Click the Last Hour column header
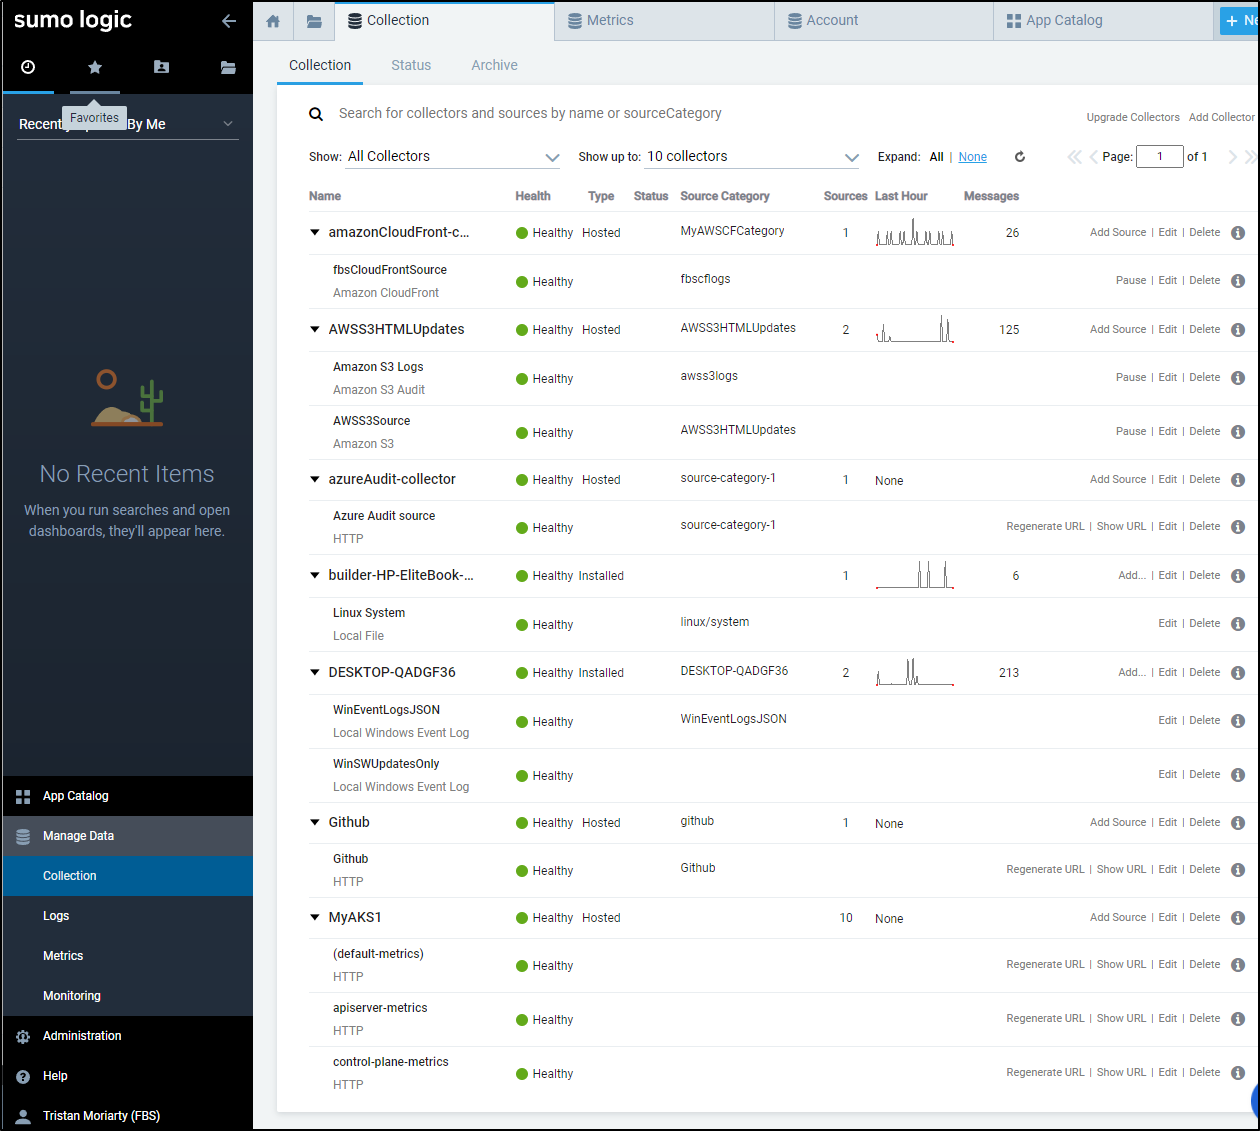 coord(901,197)
